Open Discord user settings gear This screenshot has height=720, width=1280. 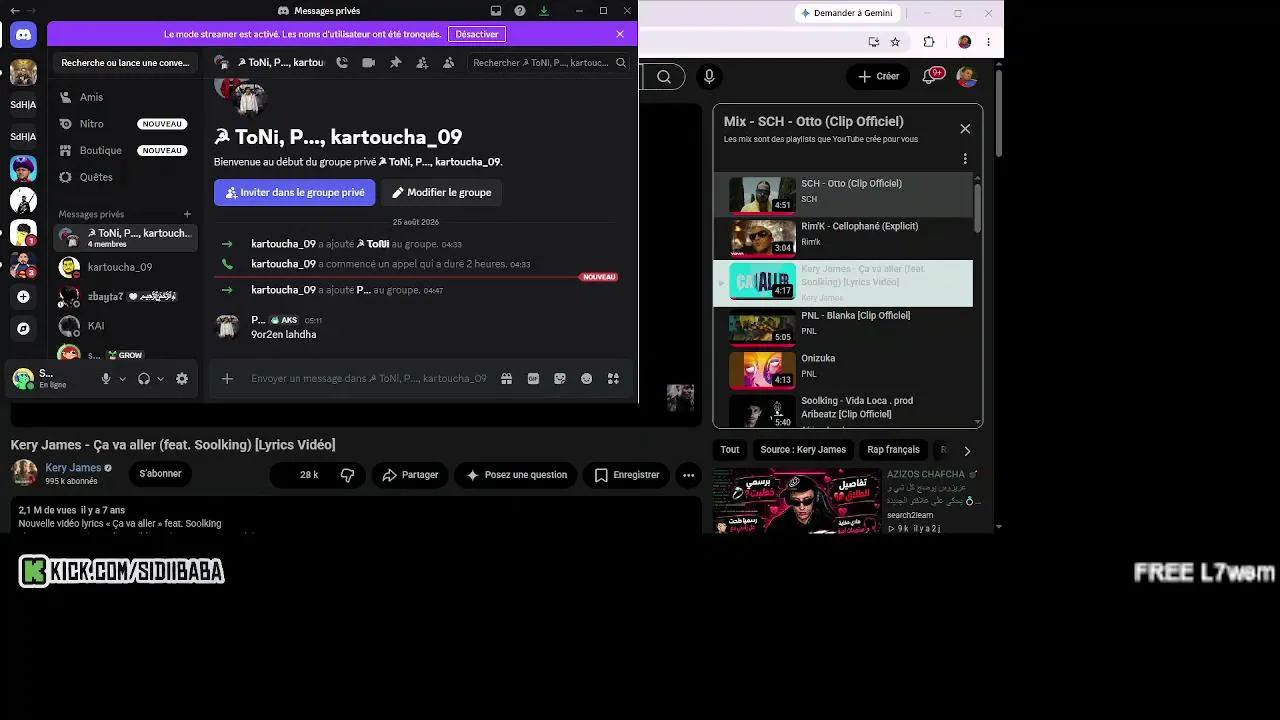pyautogui.click(x=182, y=379)
